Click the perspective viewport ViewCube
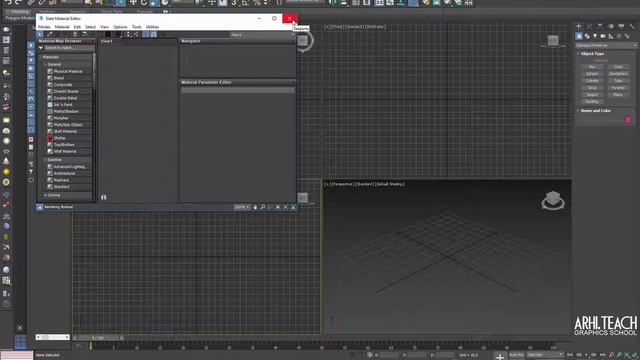 click(553, 200)
